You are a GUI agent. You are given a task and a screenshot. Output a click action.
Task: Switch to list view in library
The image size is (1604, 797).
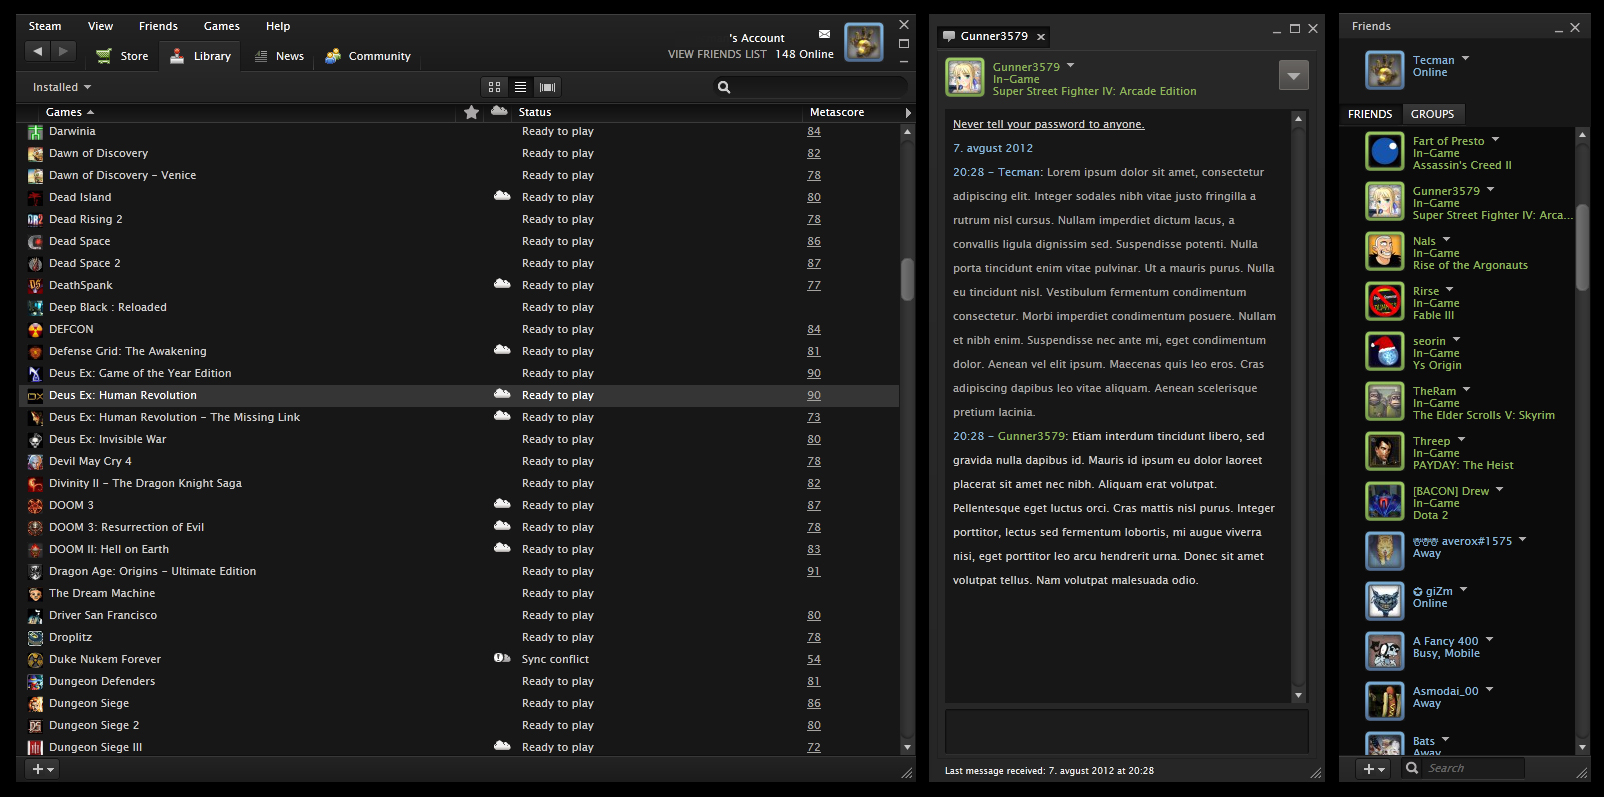(520, 87)
